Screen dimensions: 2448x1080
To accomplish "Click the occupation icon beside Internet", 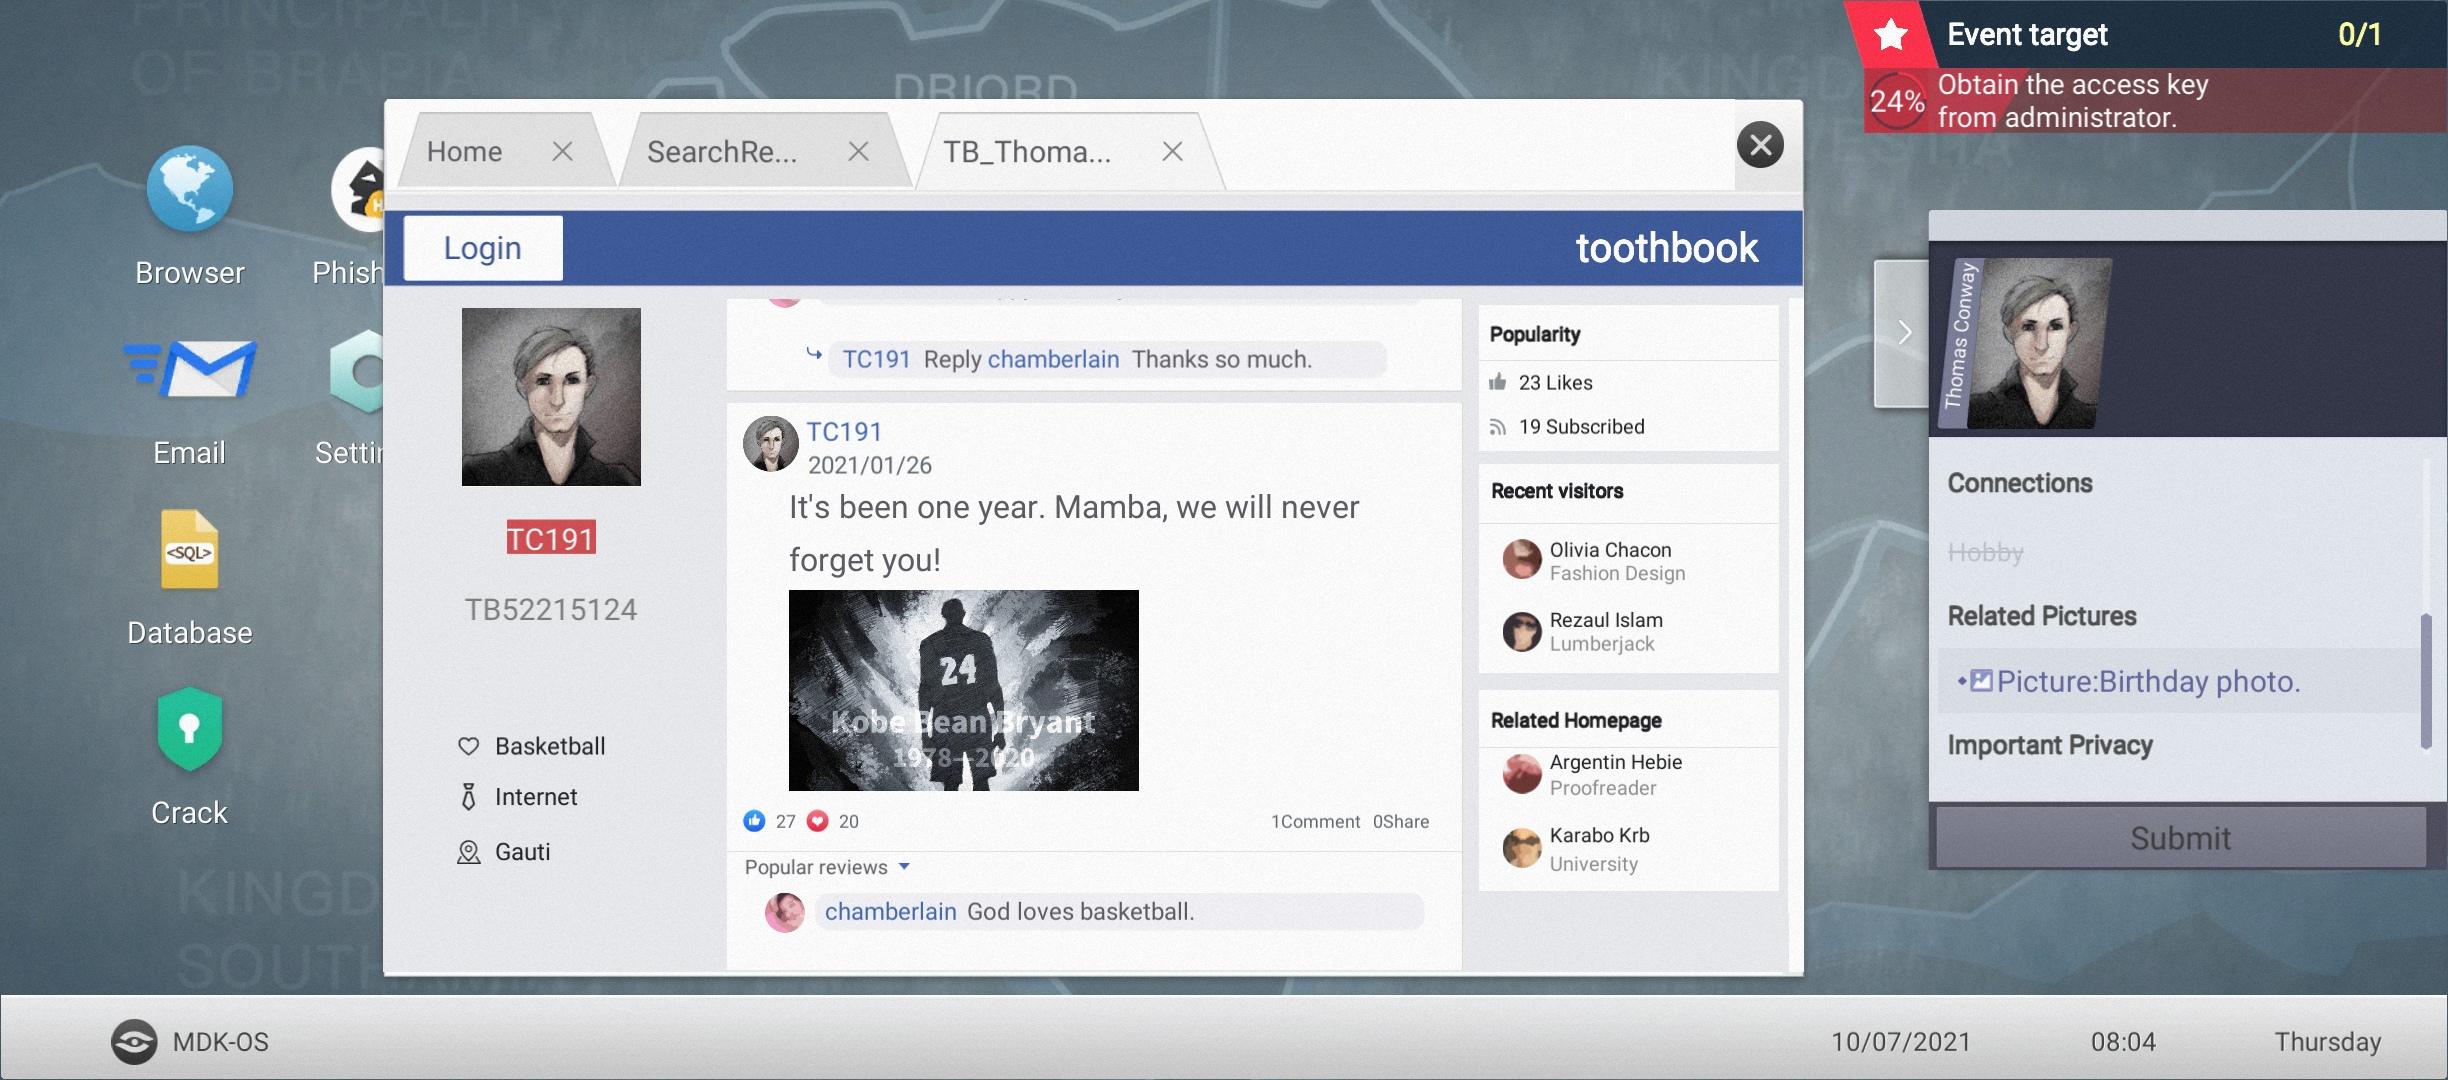I will 468,797.
